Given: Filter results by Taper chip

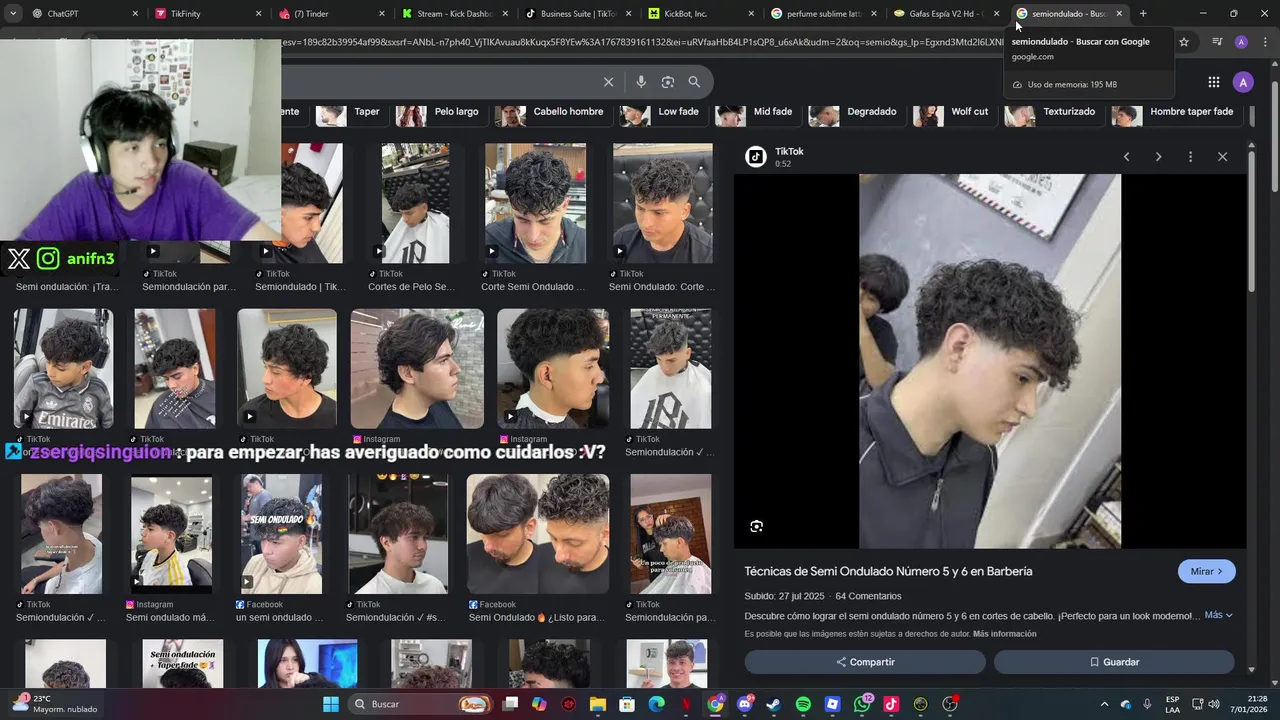Looking at the screenshot, I should click(350, 112).
